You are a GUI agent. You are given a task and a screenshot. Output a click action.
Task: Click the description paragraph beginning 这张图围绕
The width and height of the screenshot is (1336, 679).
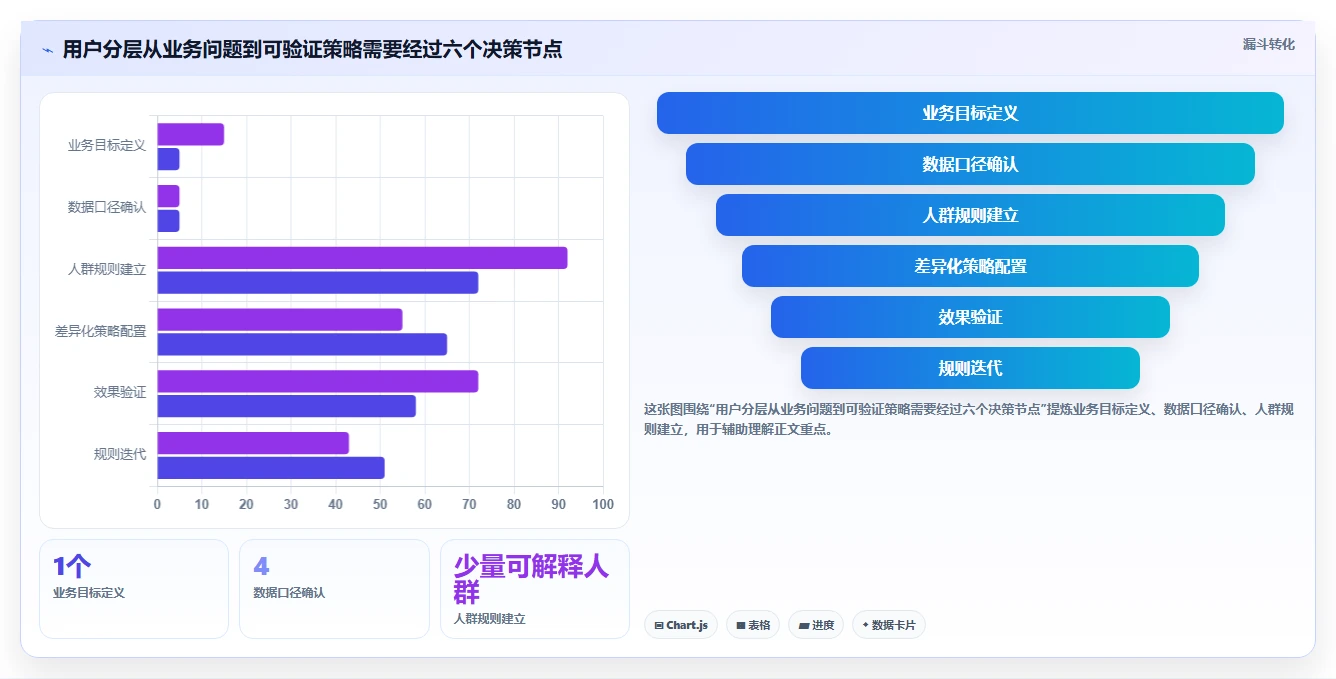[x=969, y=420]
